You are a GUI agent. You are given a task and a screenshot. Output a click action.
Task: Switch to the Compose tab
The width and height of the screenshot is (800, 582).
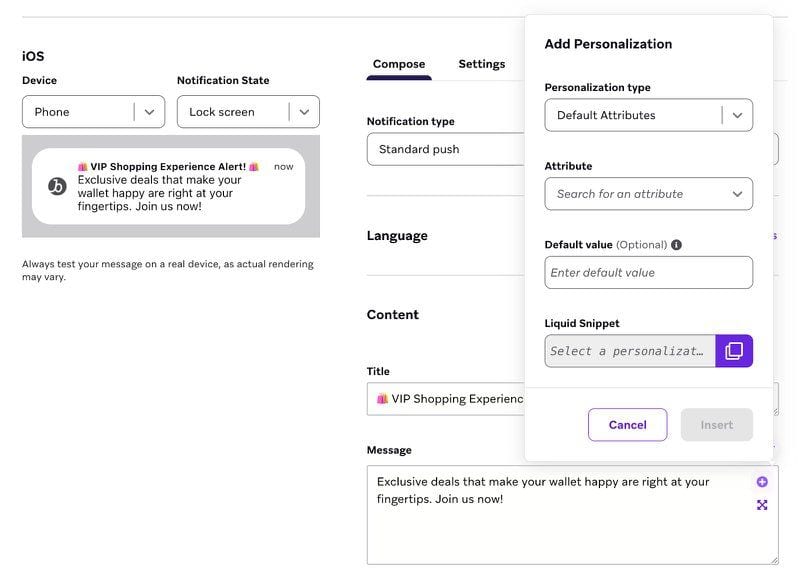click(x=399, y=64)
